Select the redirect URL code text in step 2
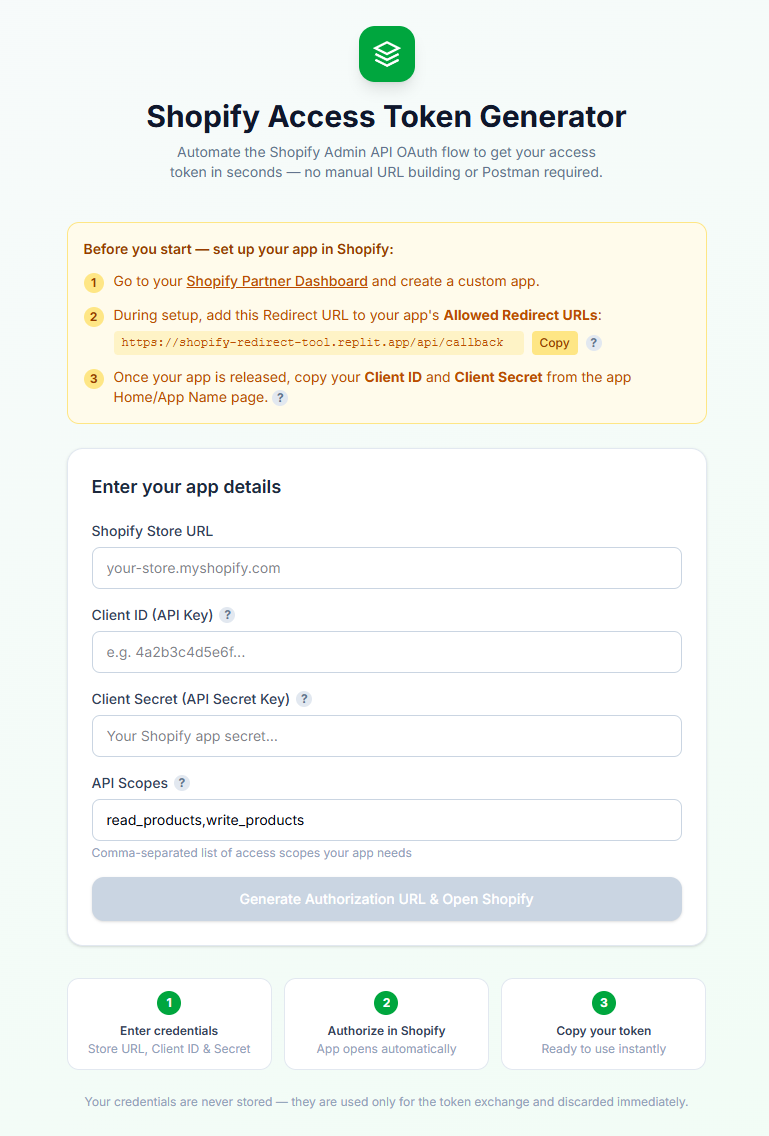Viewport: 769px width, 1136px height. pos(312,343)
